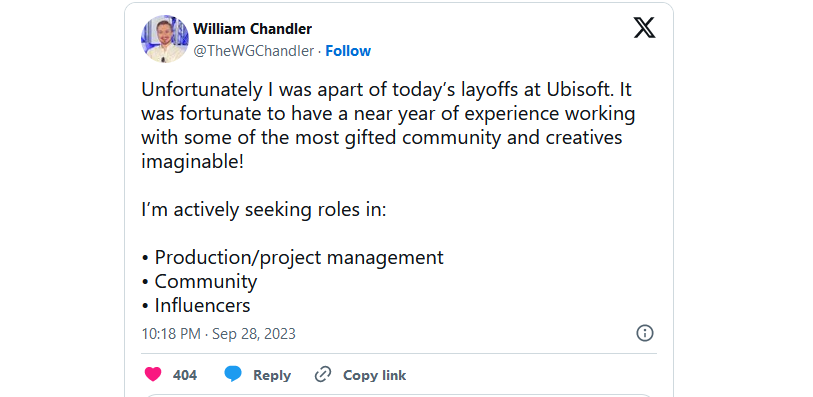Click the word imaginable! in the tweet
Image resolution: width=813 pixels, height=397 pixels.
point(192,162)
